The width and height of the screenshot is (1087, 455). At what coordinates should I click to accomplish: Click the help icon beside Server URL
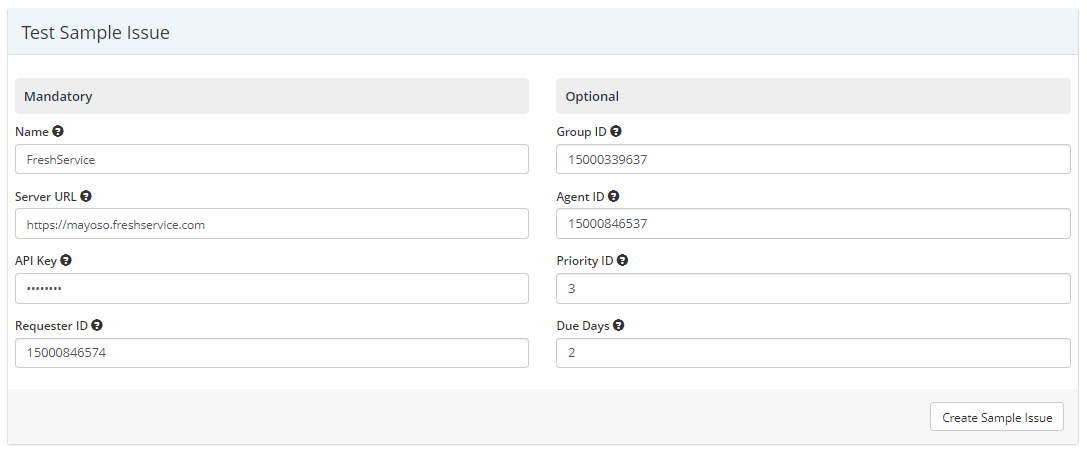(x=86, y=196)
